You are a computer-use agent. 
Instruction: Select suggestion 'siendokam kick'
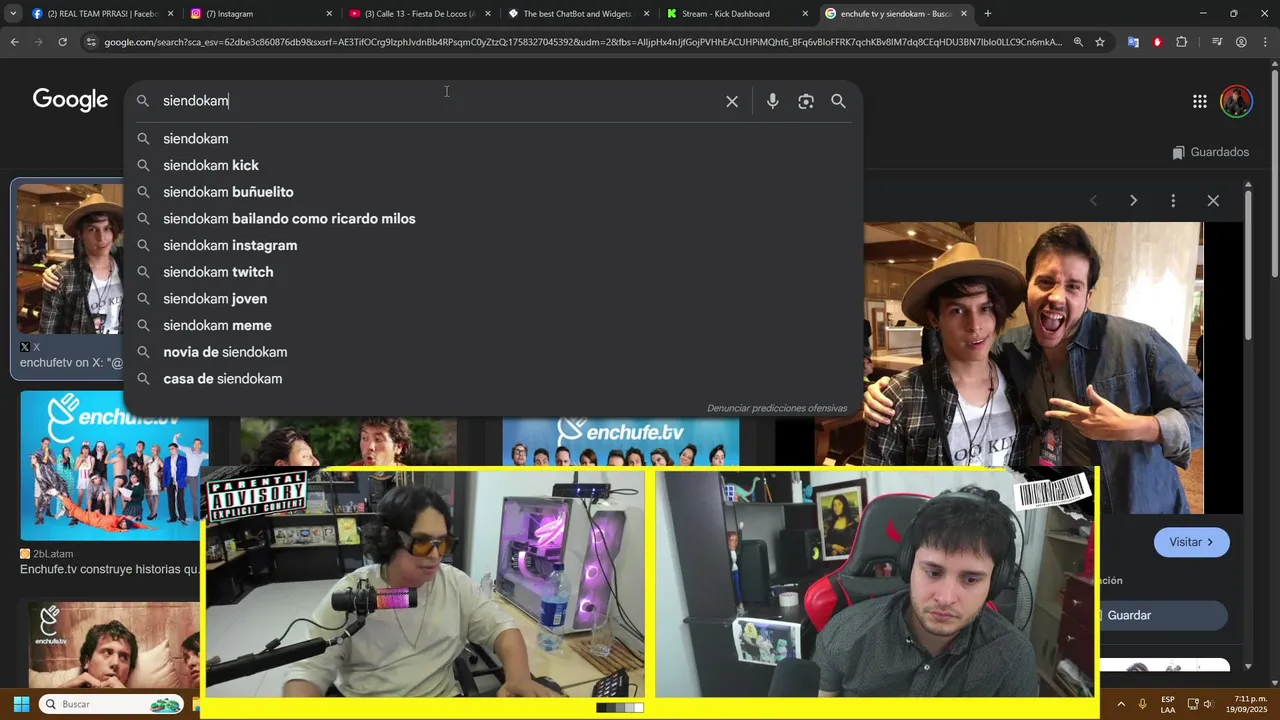pos(493,165)
